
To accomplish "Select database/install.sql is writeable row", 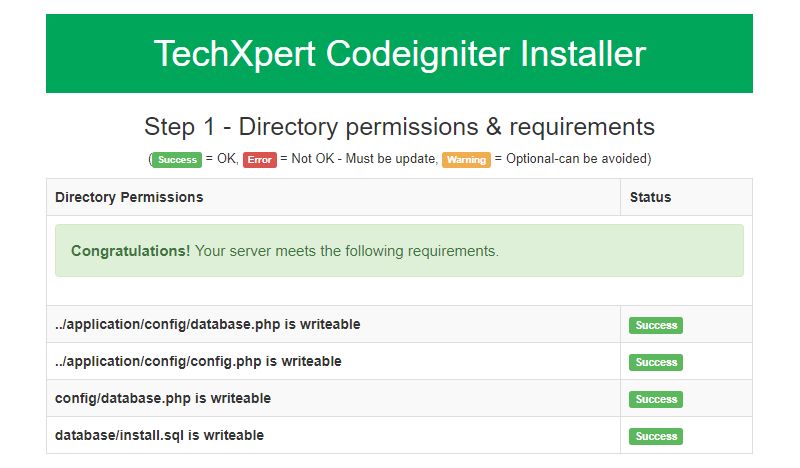I will click(159, 435).
